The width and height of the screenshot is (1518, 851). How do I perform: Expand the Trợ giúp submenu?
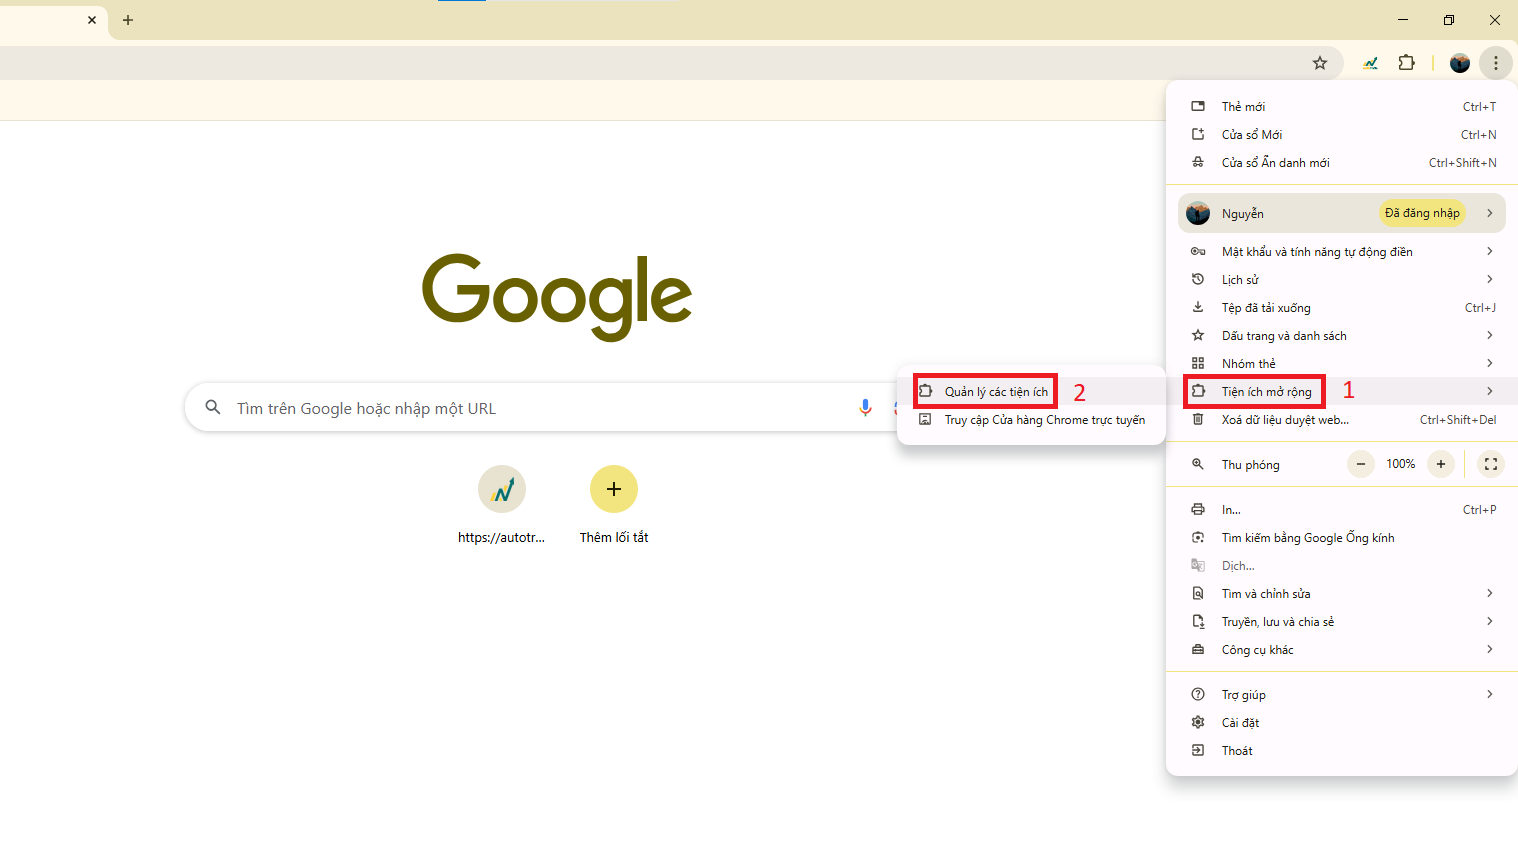[x=1342, y=695]
